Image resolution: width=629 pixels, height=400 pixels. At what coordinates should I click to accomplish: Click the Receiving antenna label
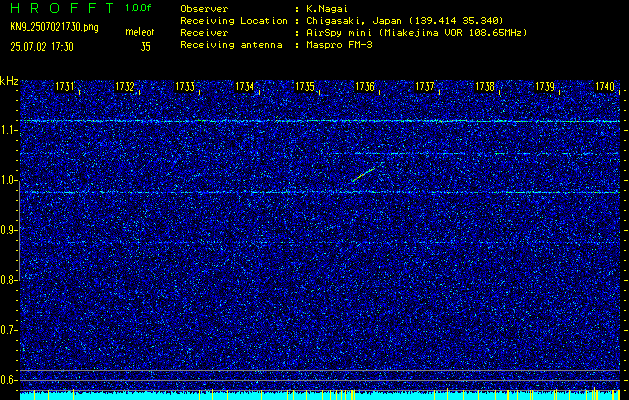[231, 45]
